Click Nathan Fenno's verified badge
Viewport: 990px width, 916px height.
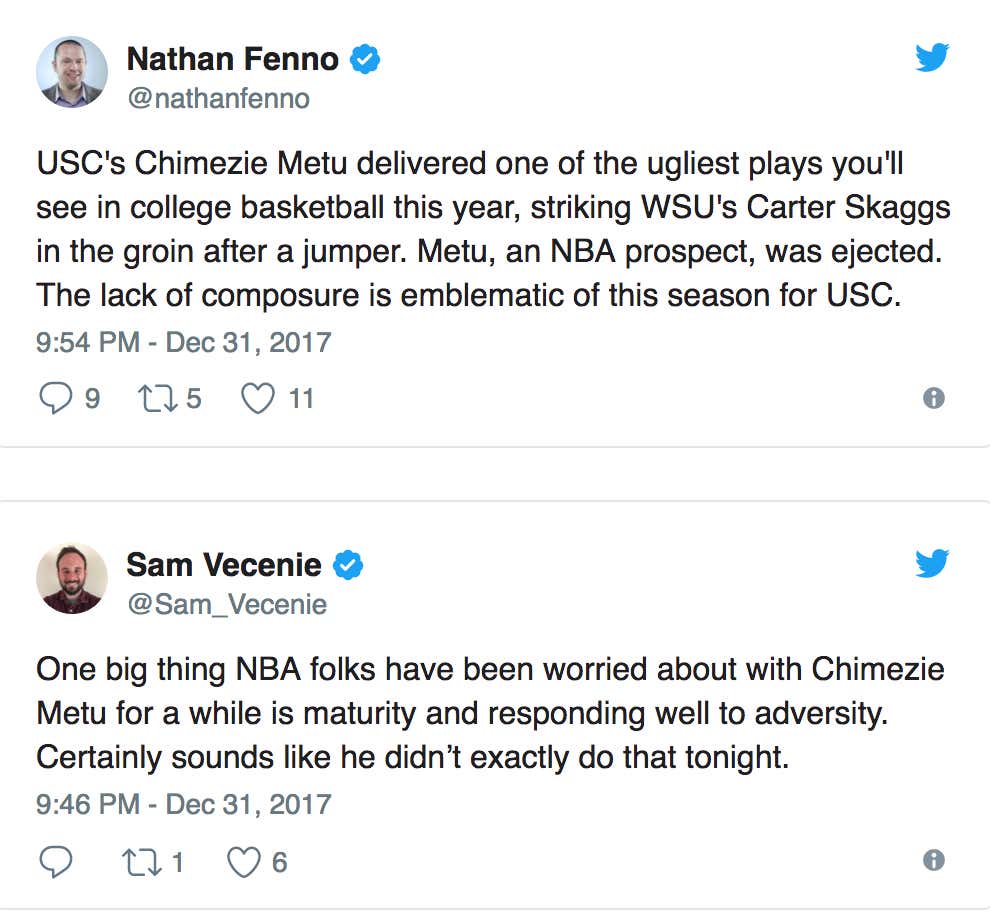click(365, 60)
